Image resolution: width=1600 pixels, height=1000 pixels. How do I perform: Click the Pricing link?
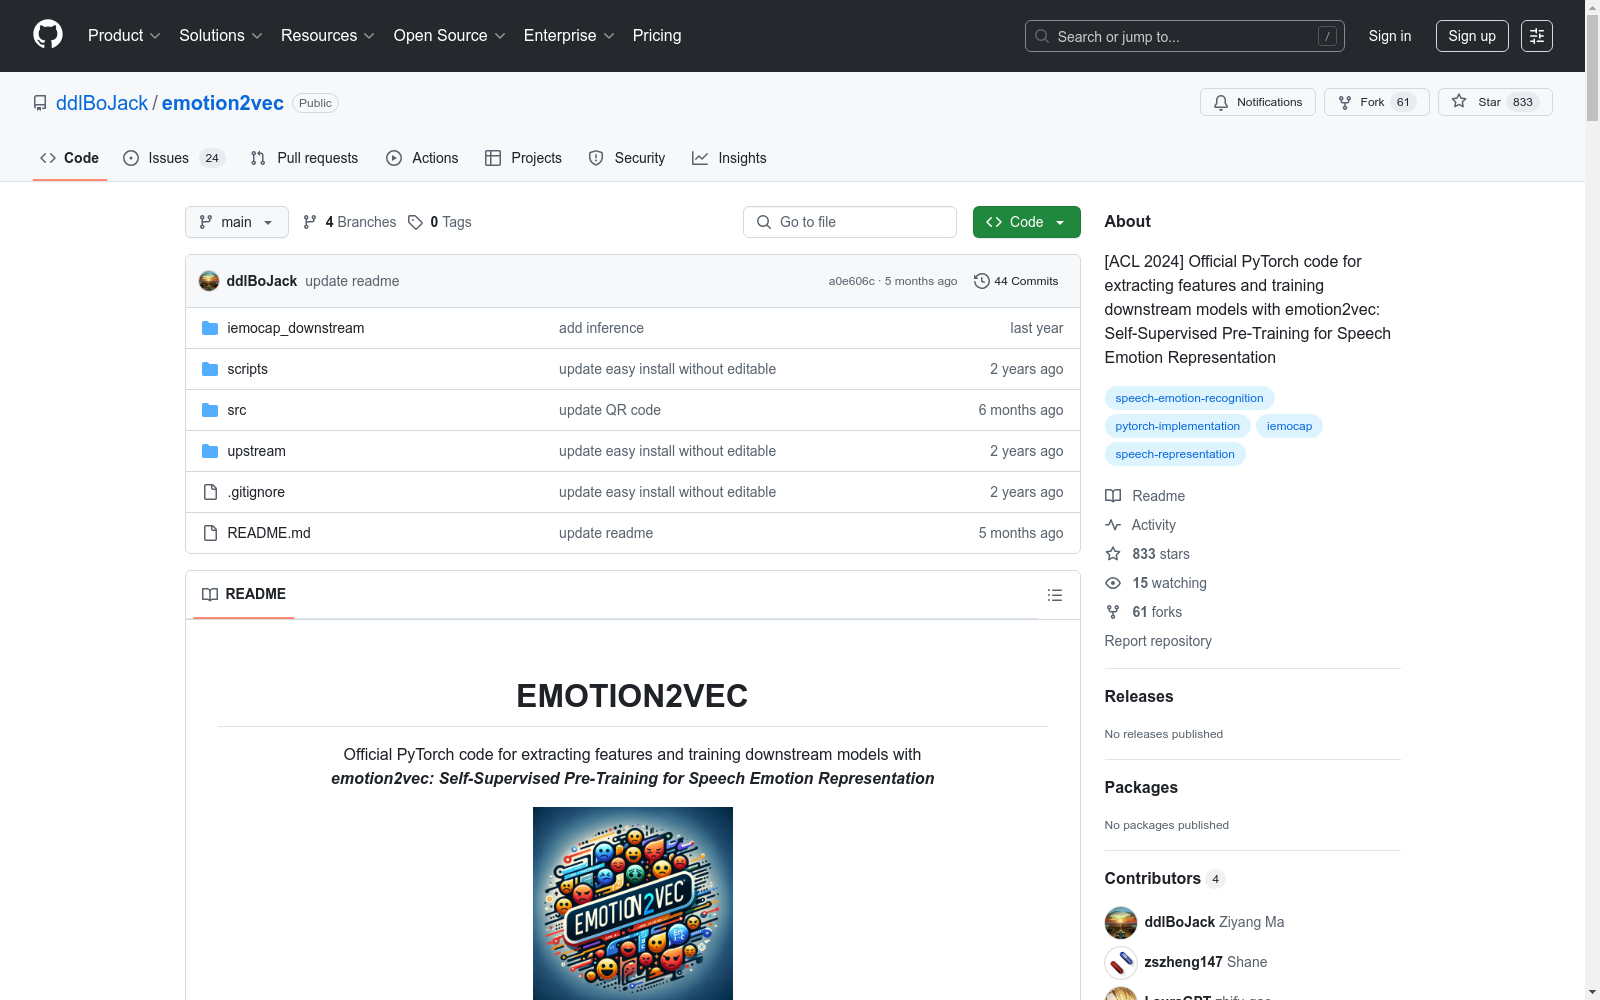[x=657, y=36]
